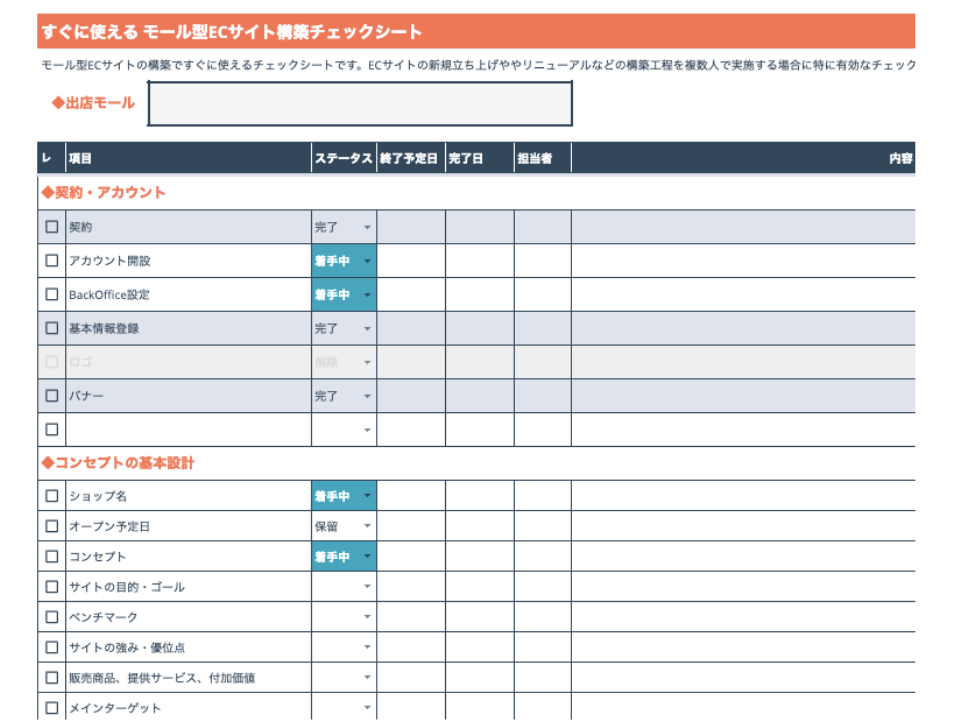The image size is (960, 720).
Task: Open status dropdown for ショップ名
Action: click(x=367, y=496)
